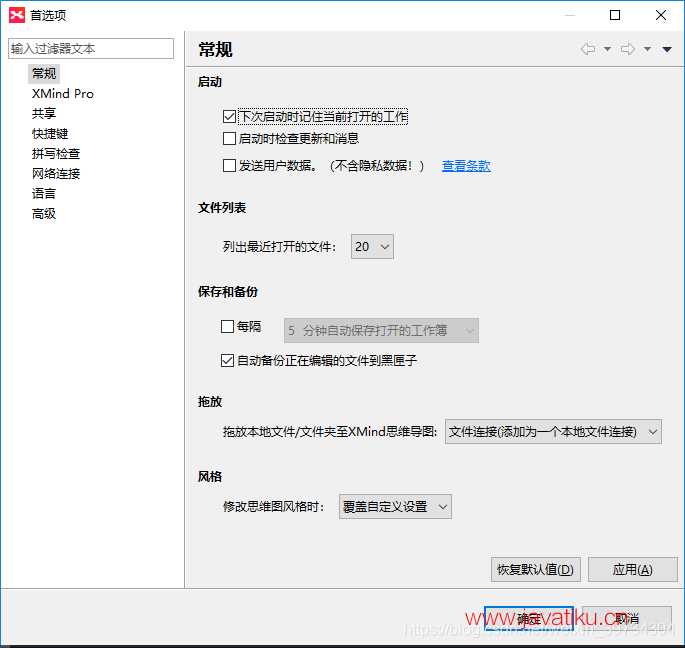Toggle the 每隔 auto-save checkbox

(x=227, y=326)
